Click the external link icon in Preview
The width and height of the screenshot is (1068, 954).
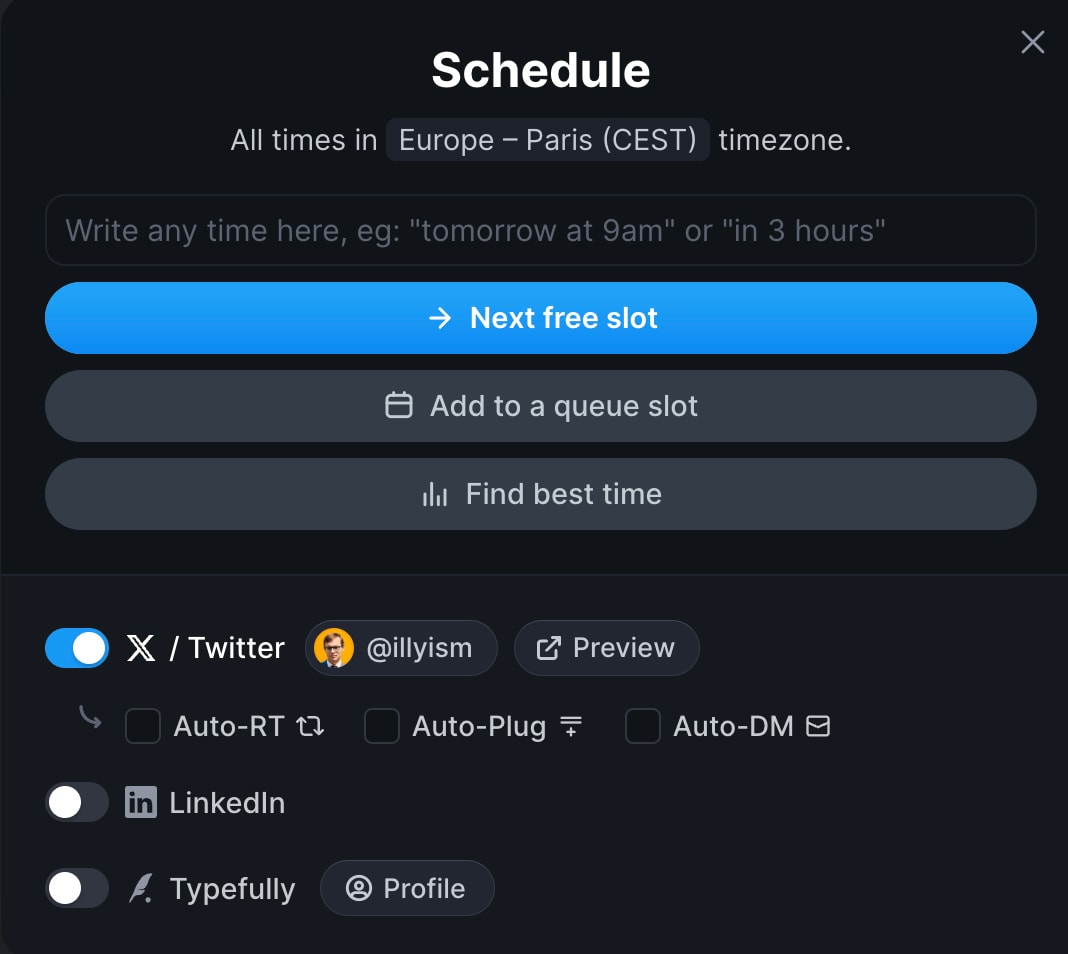[548, 648]
